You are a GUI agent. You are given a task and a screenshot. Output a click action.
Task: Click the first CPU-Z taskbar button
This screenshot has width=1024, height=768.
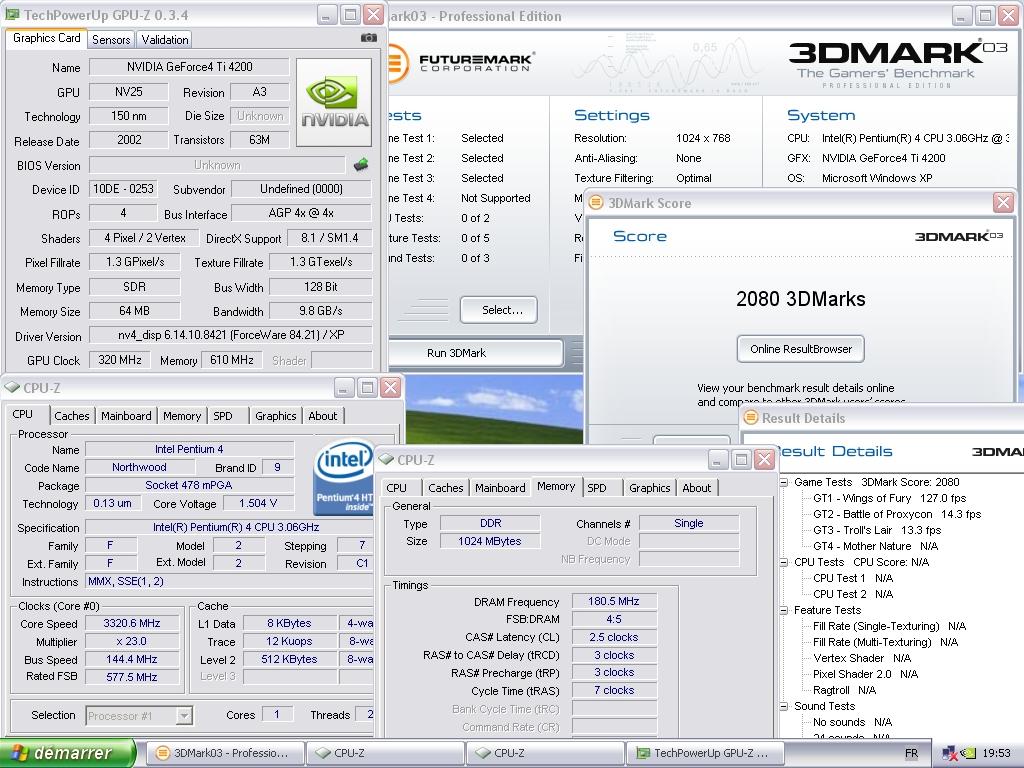(385, 753)
